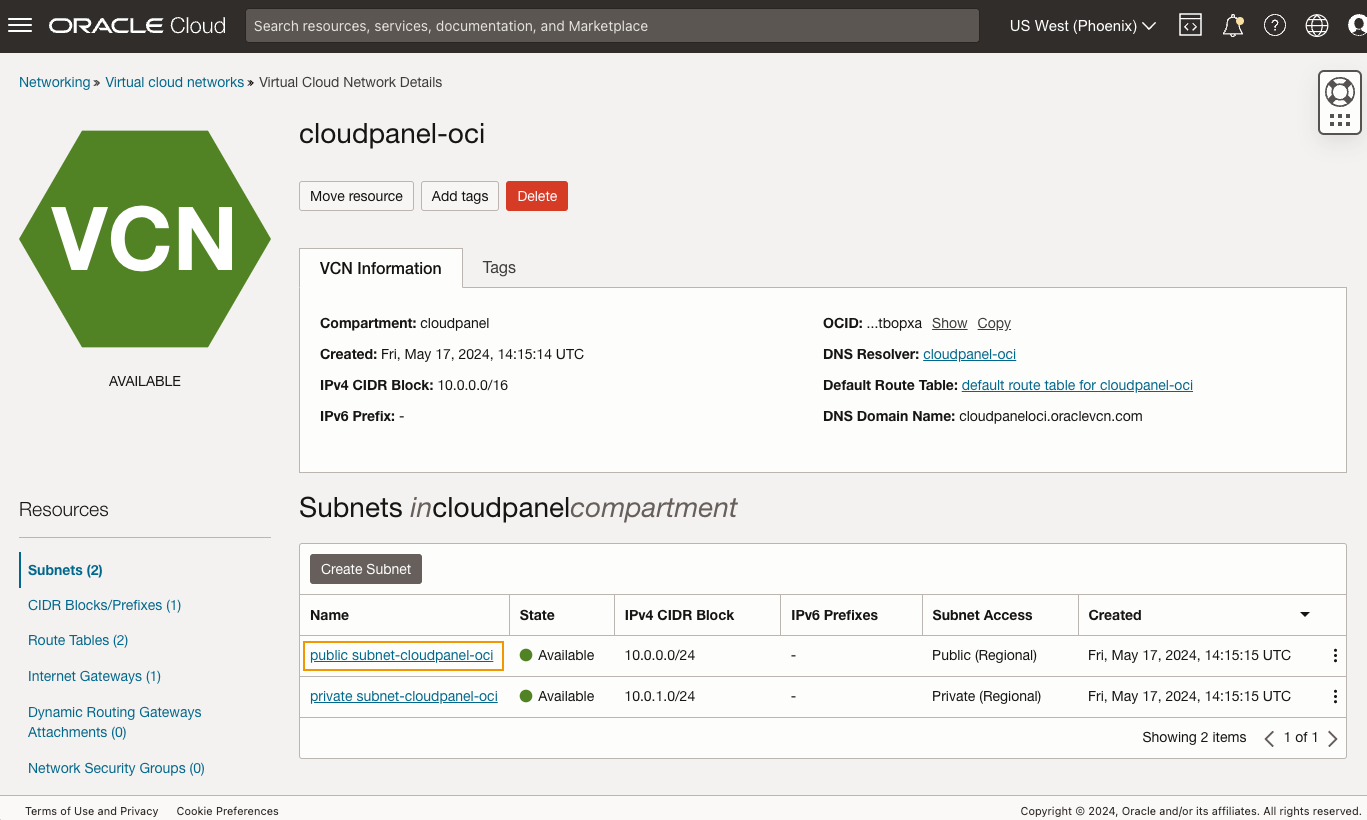Open the help question mark menu
Screen dimensions: 1367x820
click(x=1275, y=26)
